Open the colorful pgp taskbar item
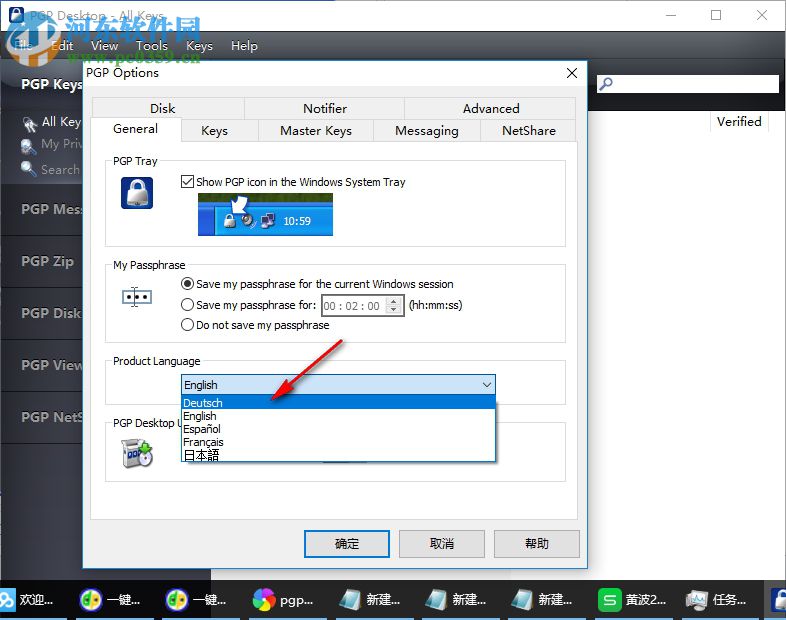Screen dimensions: 786x620 click(283, 600)
